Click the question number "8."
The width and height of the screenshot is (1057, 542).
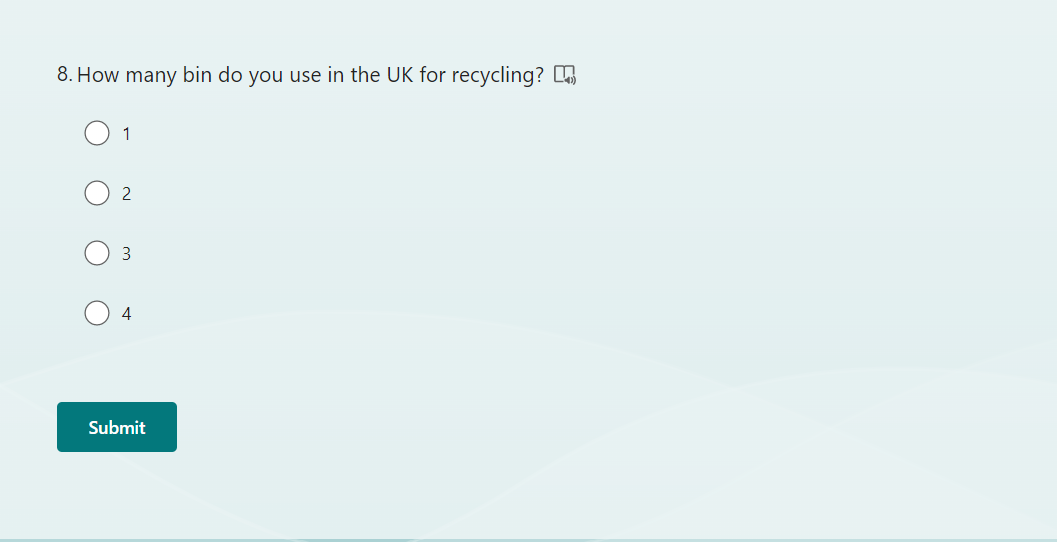tap(65, 75)
